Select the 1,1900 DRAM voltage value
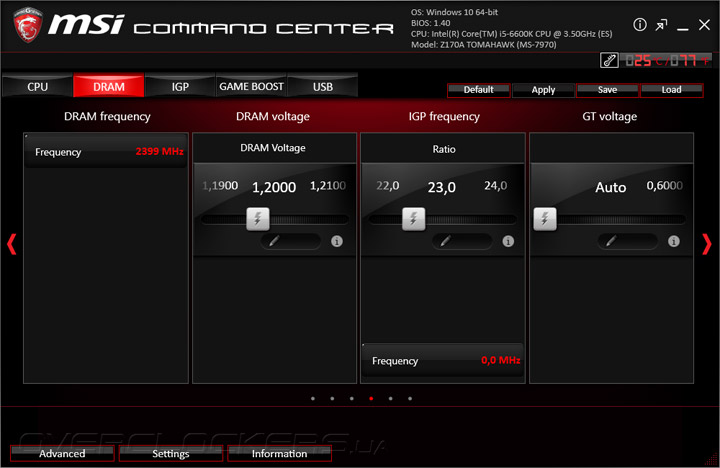 tap(220, 186)
